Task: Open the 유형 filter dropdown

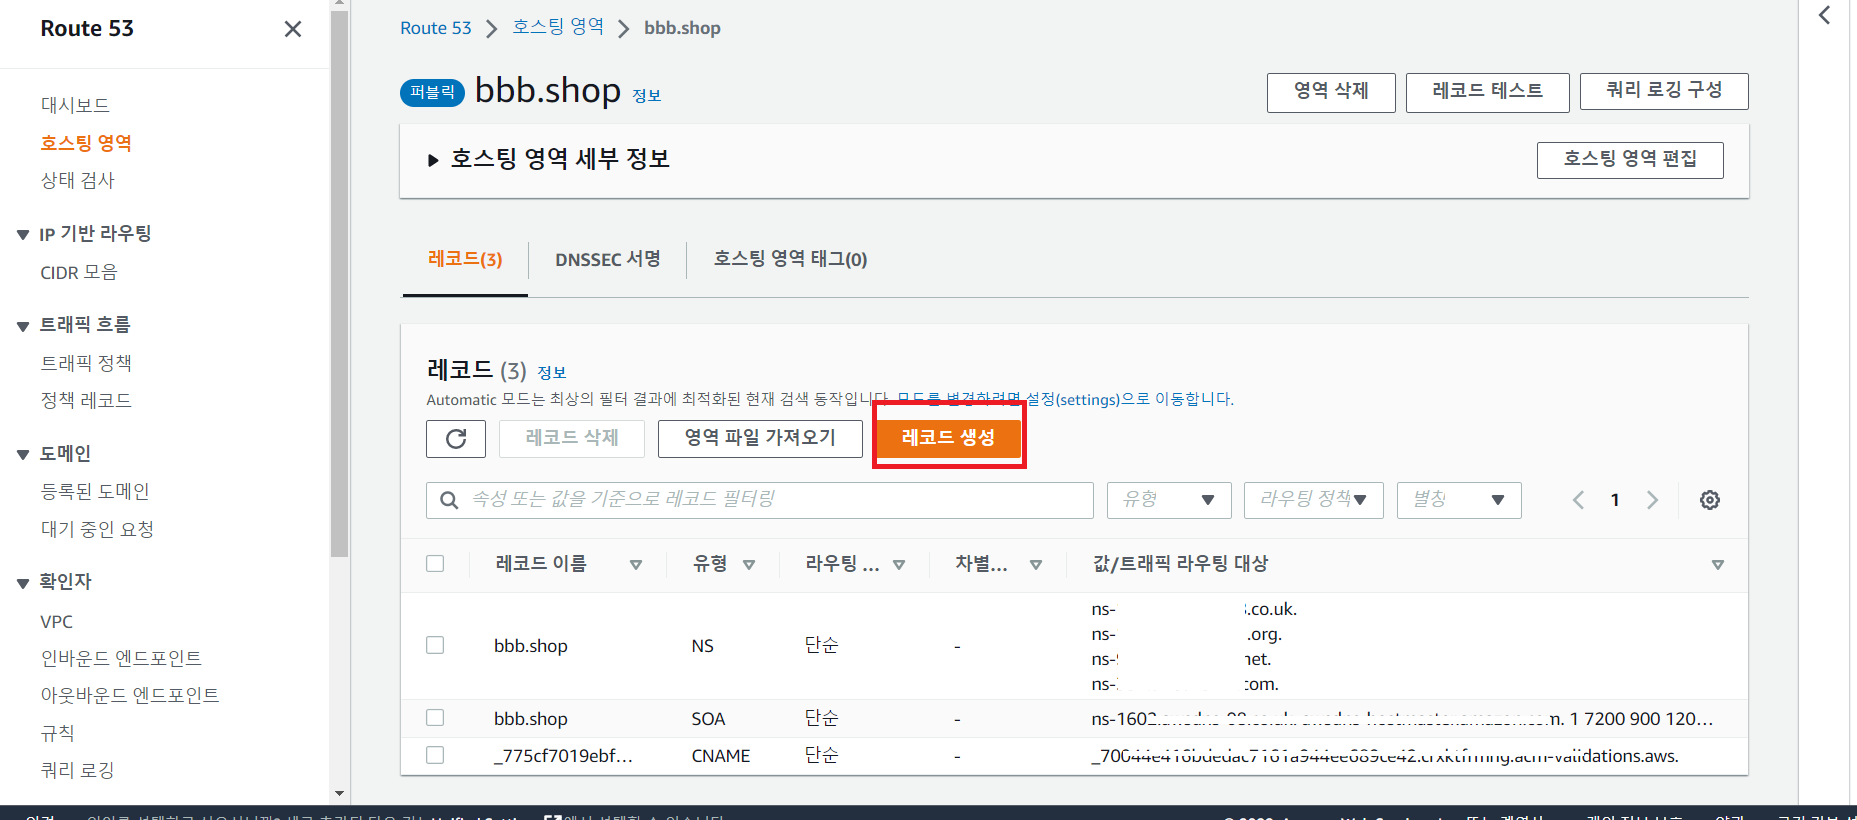Action: point(1168,500)
